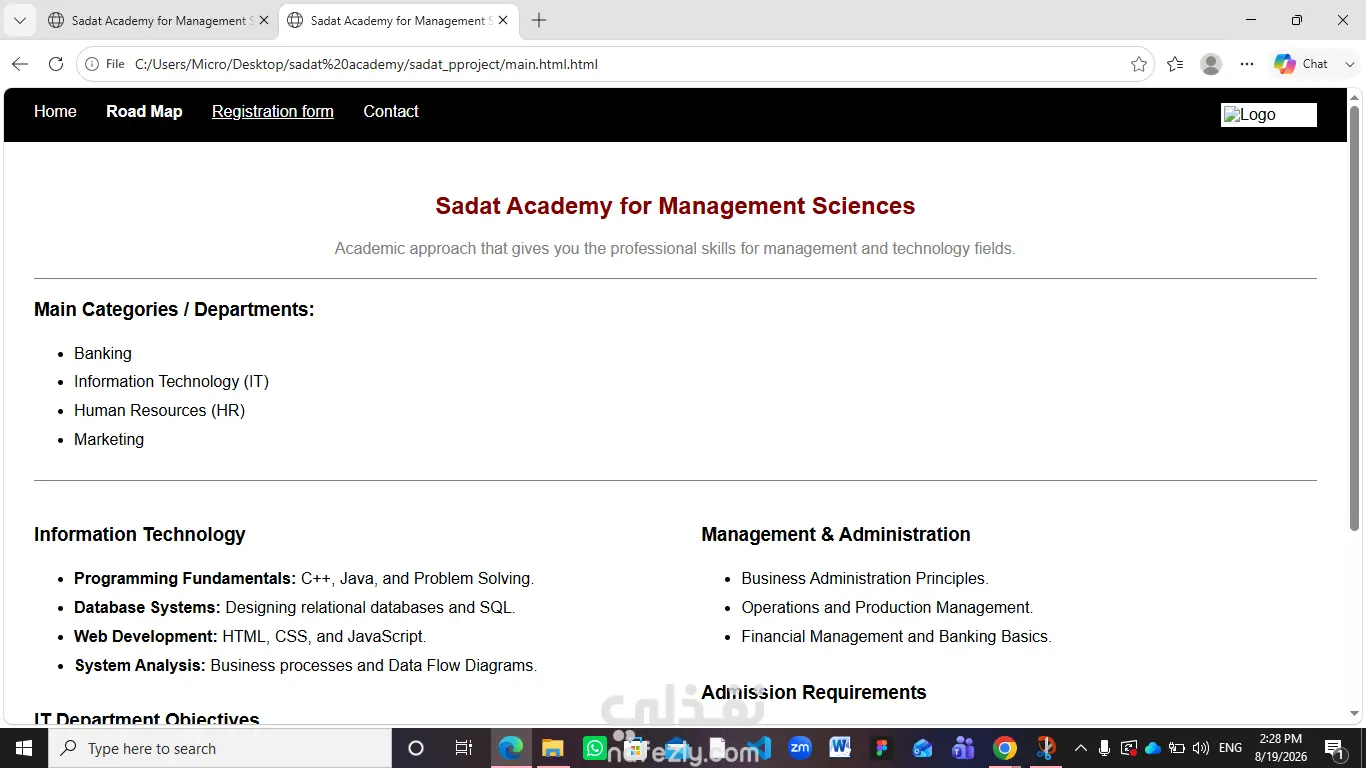Viewport: 1366px width, 768px height.
Task: Open the Windows Start menu
Action: (x=24, y=748)
